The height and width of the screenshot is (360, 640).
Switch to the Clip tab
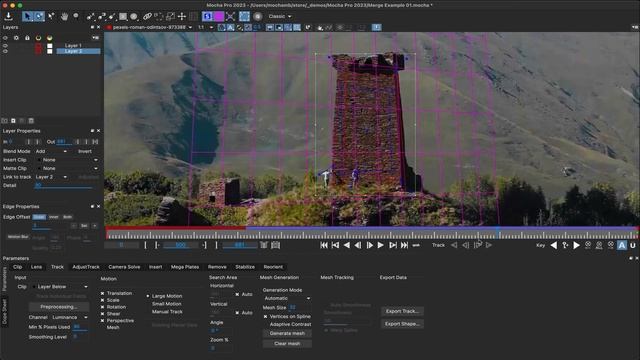click(18, 267)
